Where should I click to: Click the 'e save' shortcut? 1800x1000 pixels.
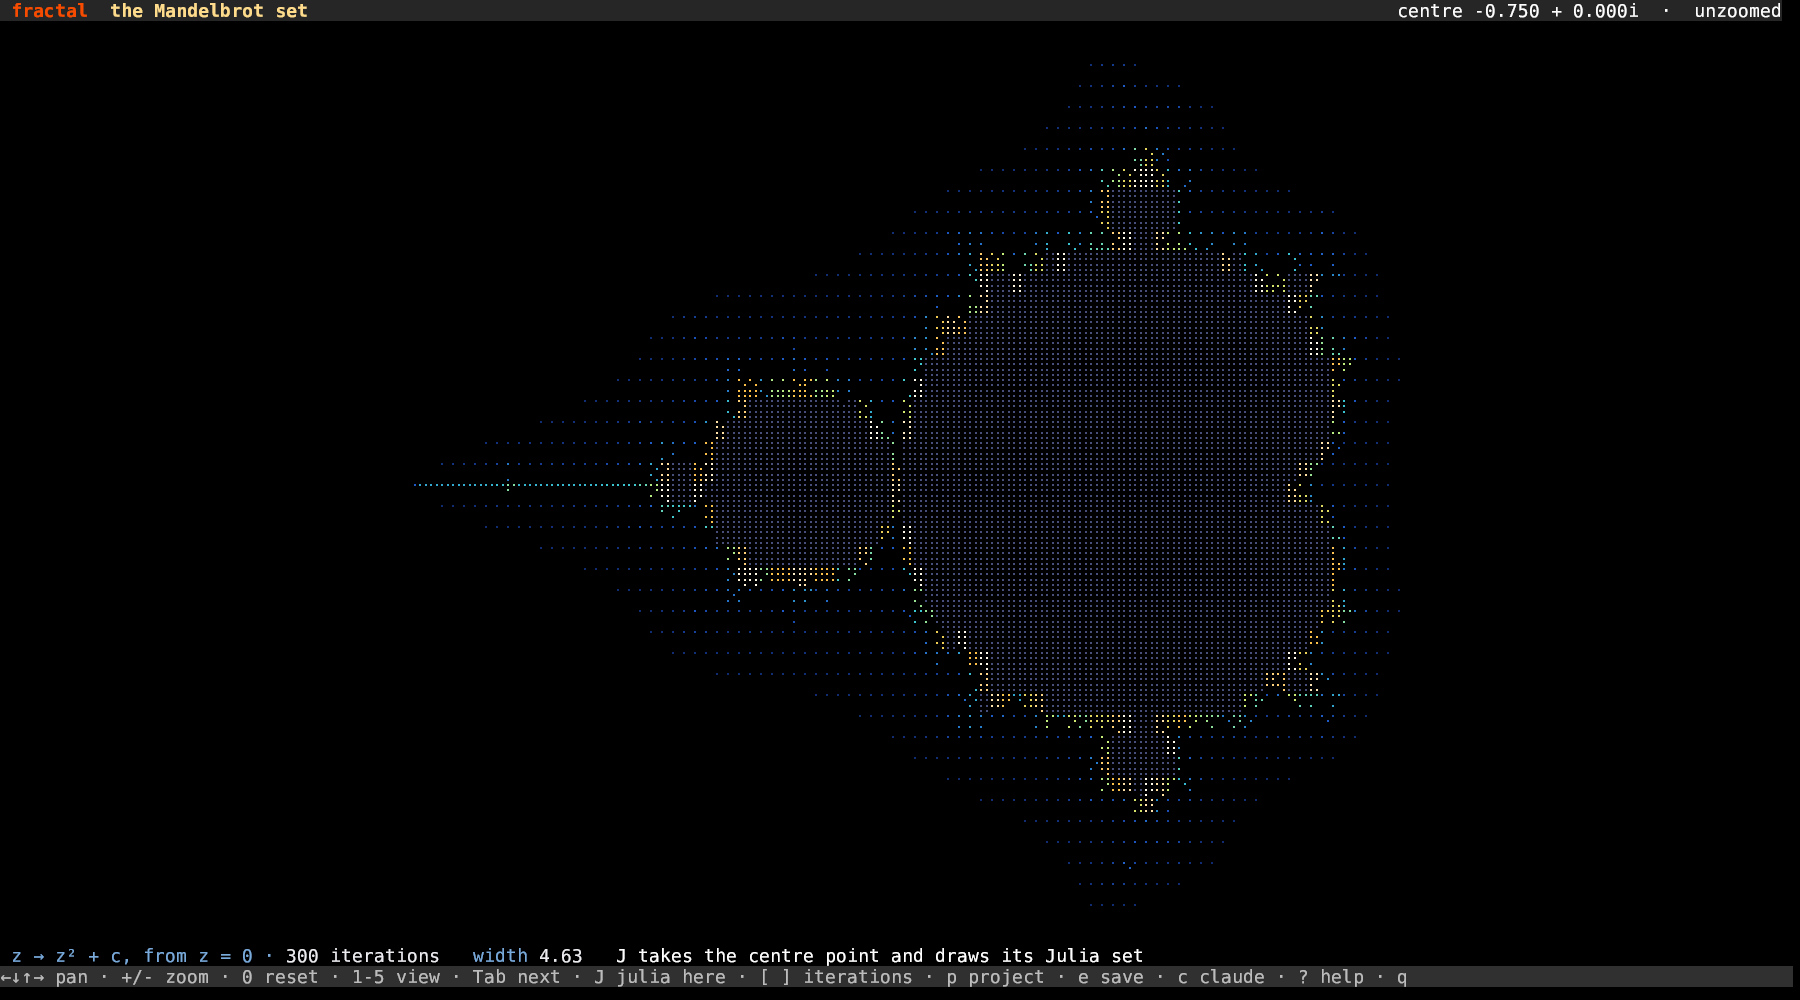pos(1111,977)
